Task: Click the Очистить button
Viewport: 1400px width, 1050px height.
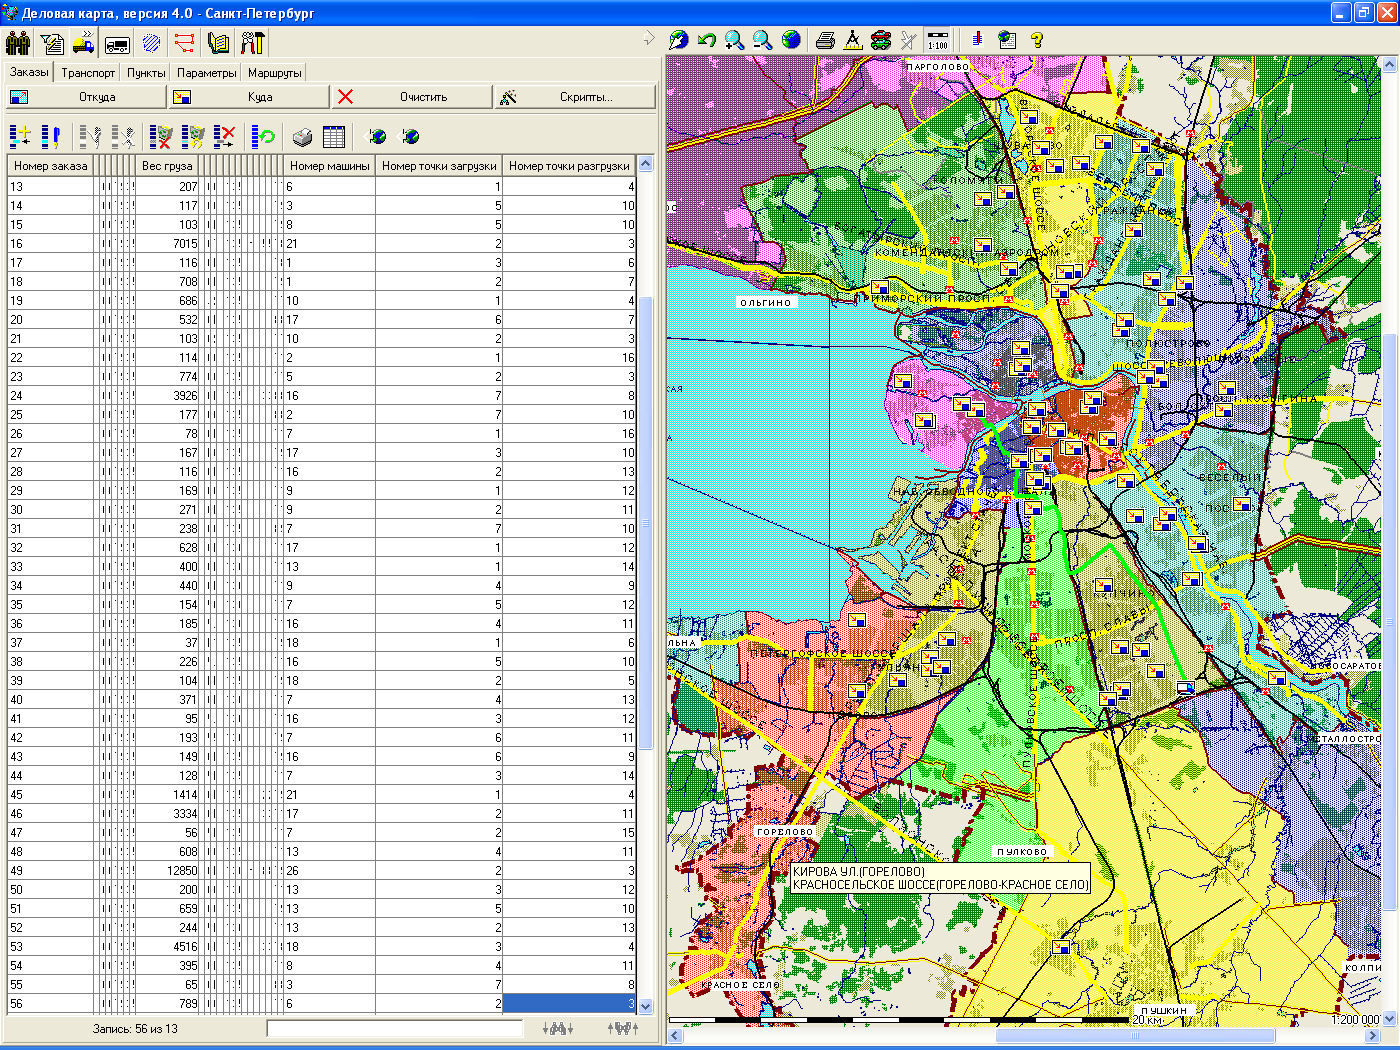Action: pos(411,97)
